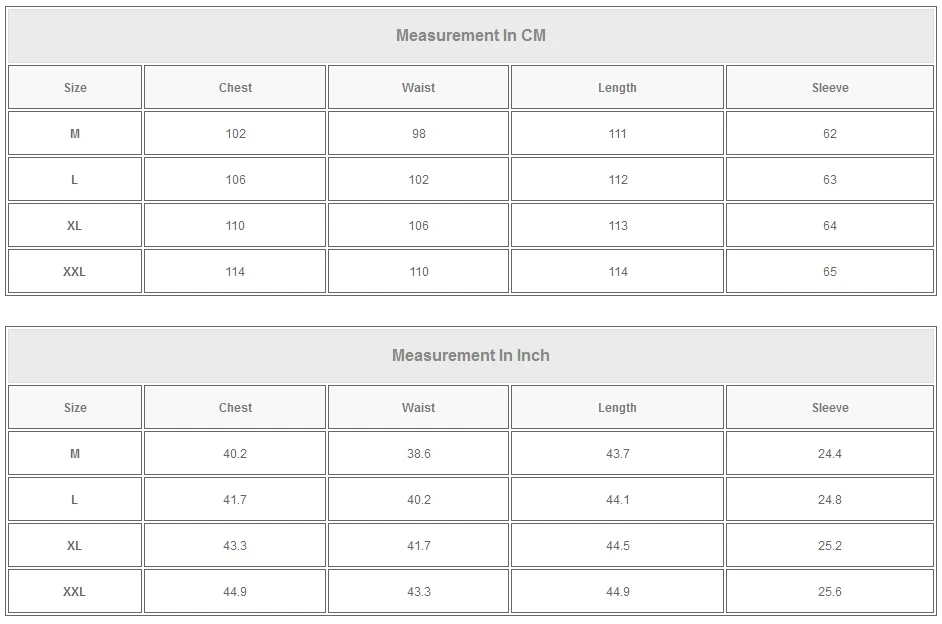This screenshot has height=624, width=942.
Task: Select the M size label in the Inch table
Action: tap(75, 454)
